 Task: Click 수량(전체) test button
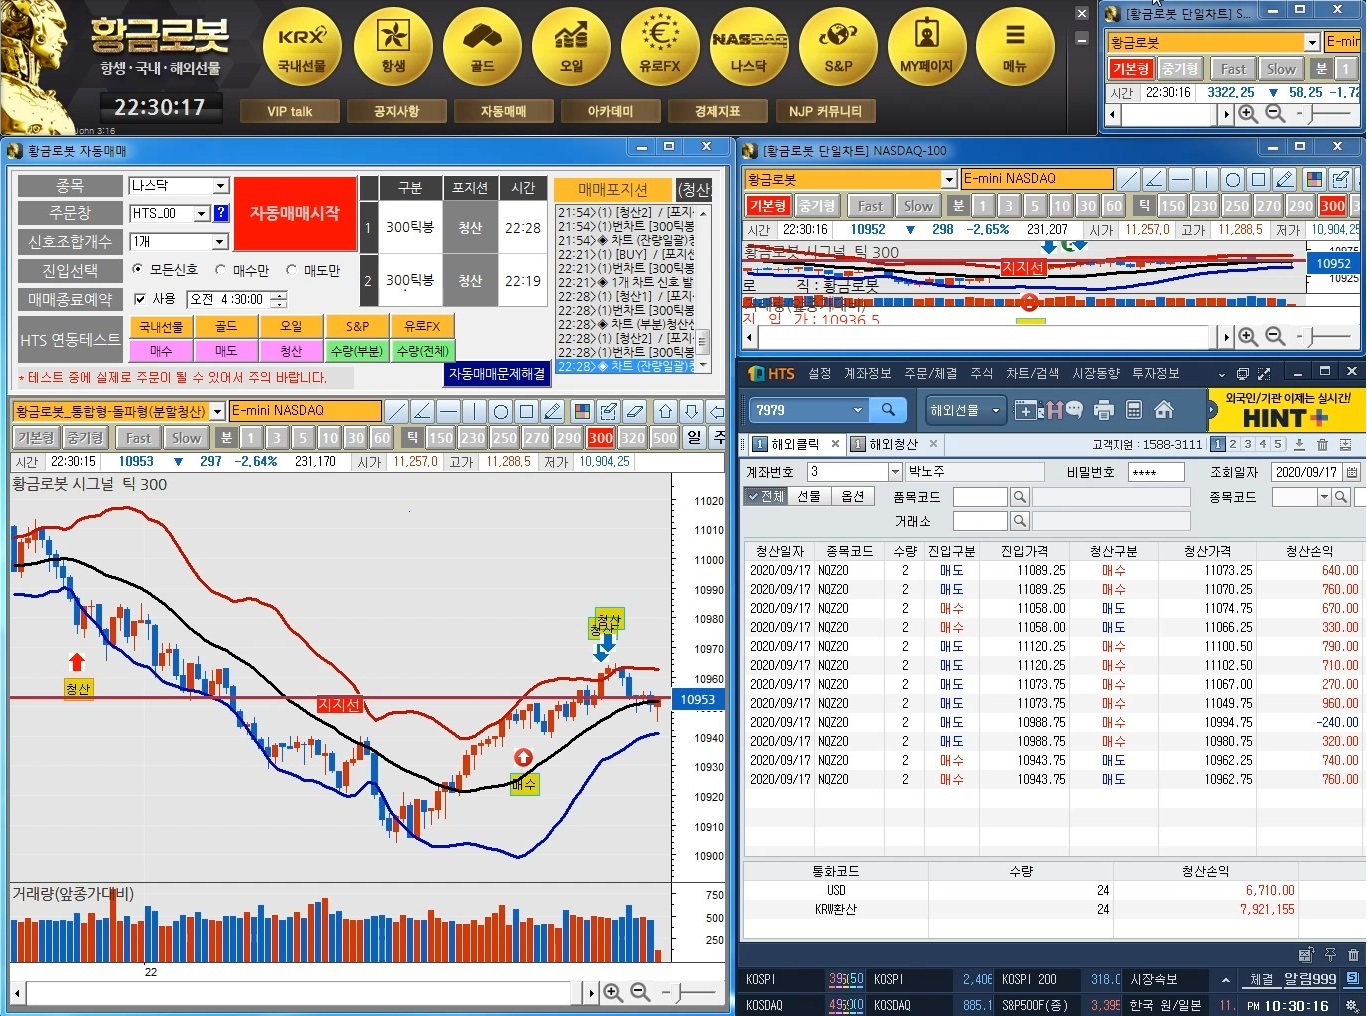[422, 351]
